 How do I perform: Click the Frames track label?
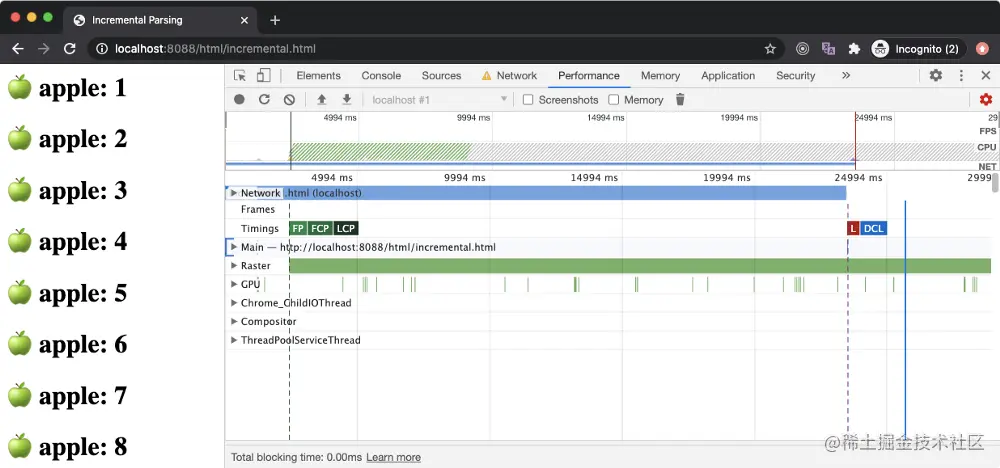click(x=258, y=209)
